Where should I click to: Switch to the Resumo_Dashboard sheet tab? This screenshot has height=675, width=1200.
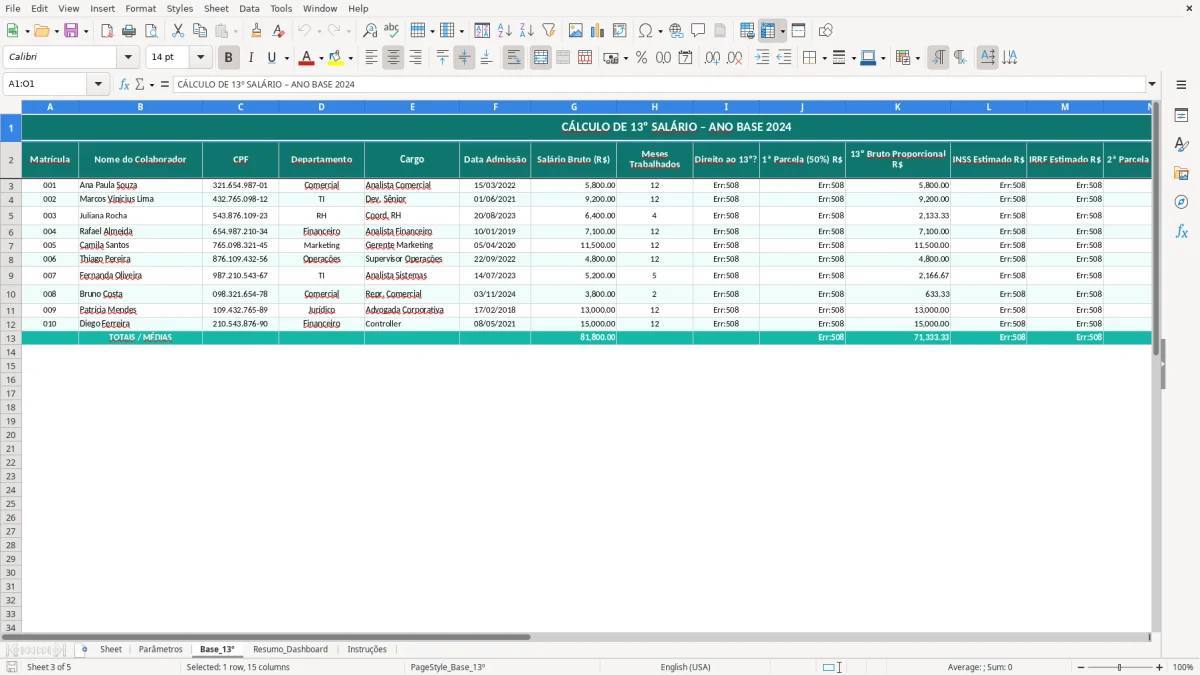pos(290,649)
